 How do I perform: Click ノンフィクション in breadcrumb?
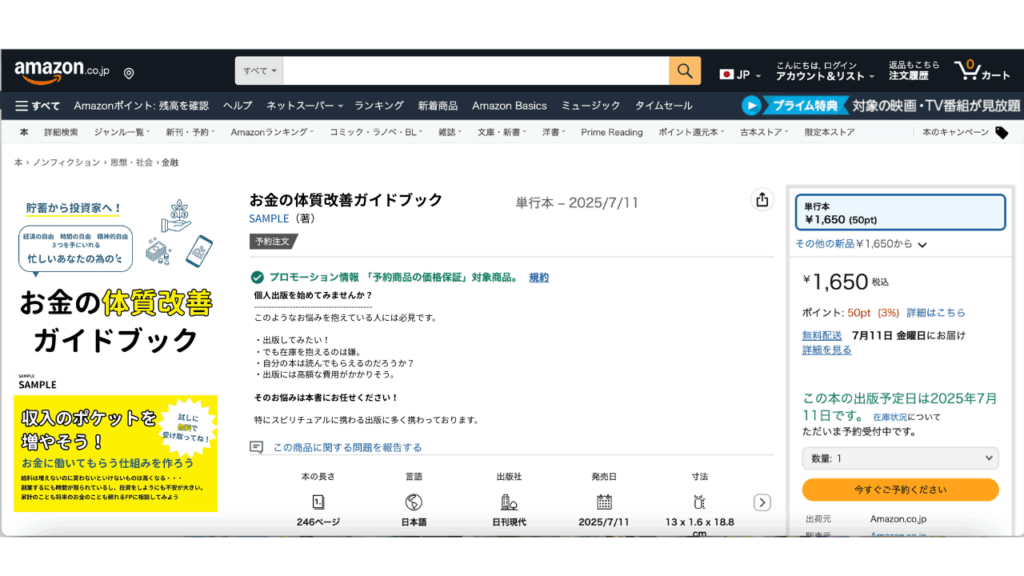point(67,162)
